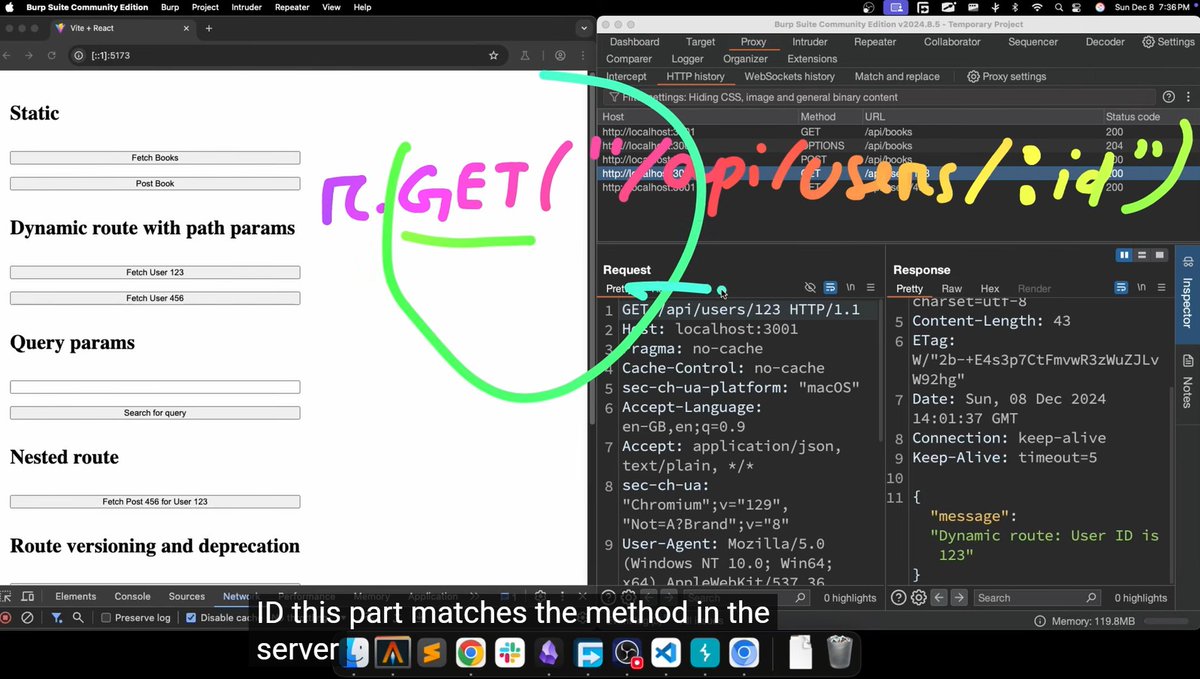The height and width of the screenshot is (679, 1200).
Task: Click Search for query button
Action: tap(155, 413)
